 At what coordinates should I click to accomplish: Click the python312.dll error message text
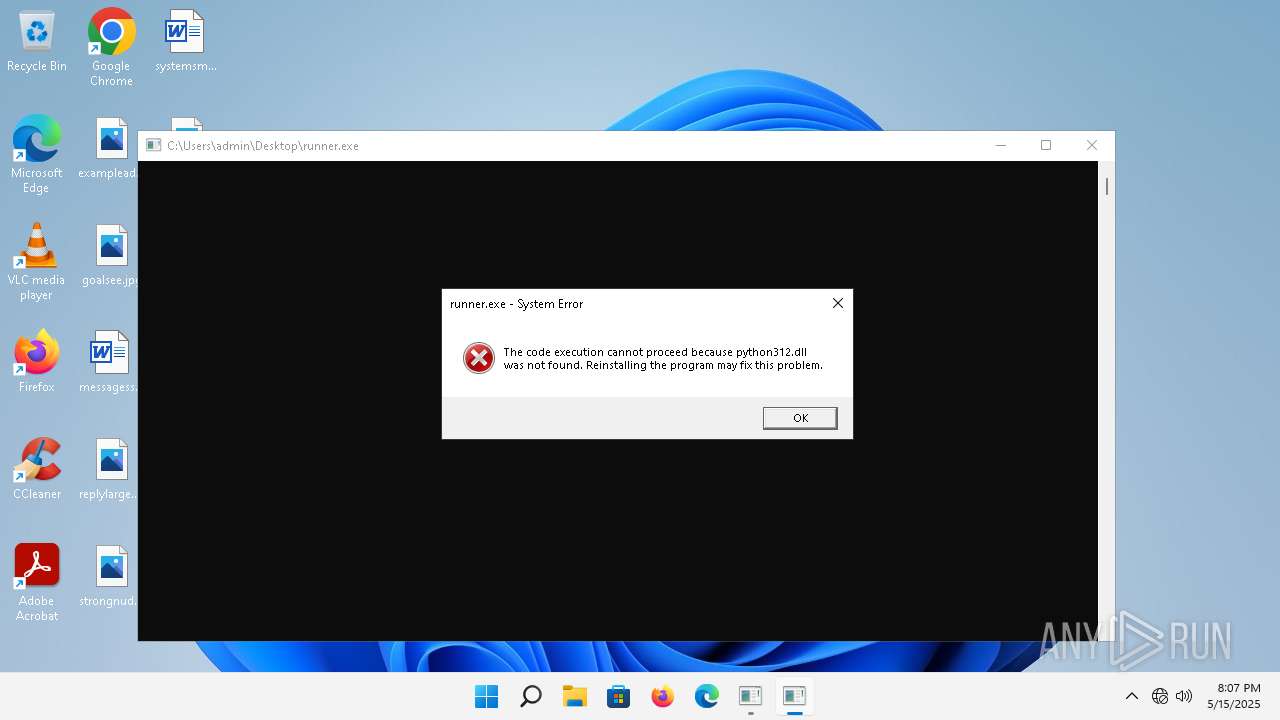(663, 358)
